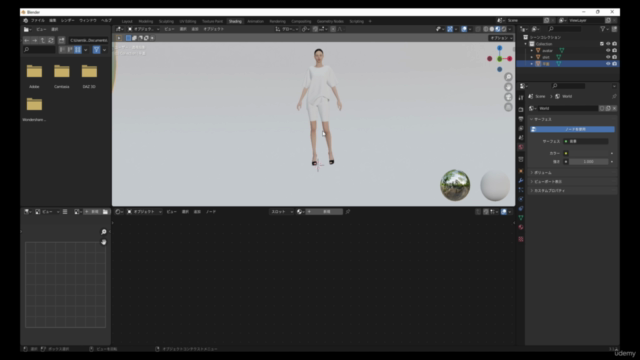Image resolution: width=640 pixels, height=360 pixels.
Task: Refresh the file browser list
Action: pos(51,40)
